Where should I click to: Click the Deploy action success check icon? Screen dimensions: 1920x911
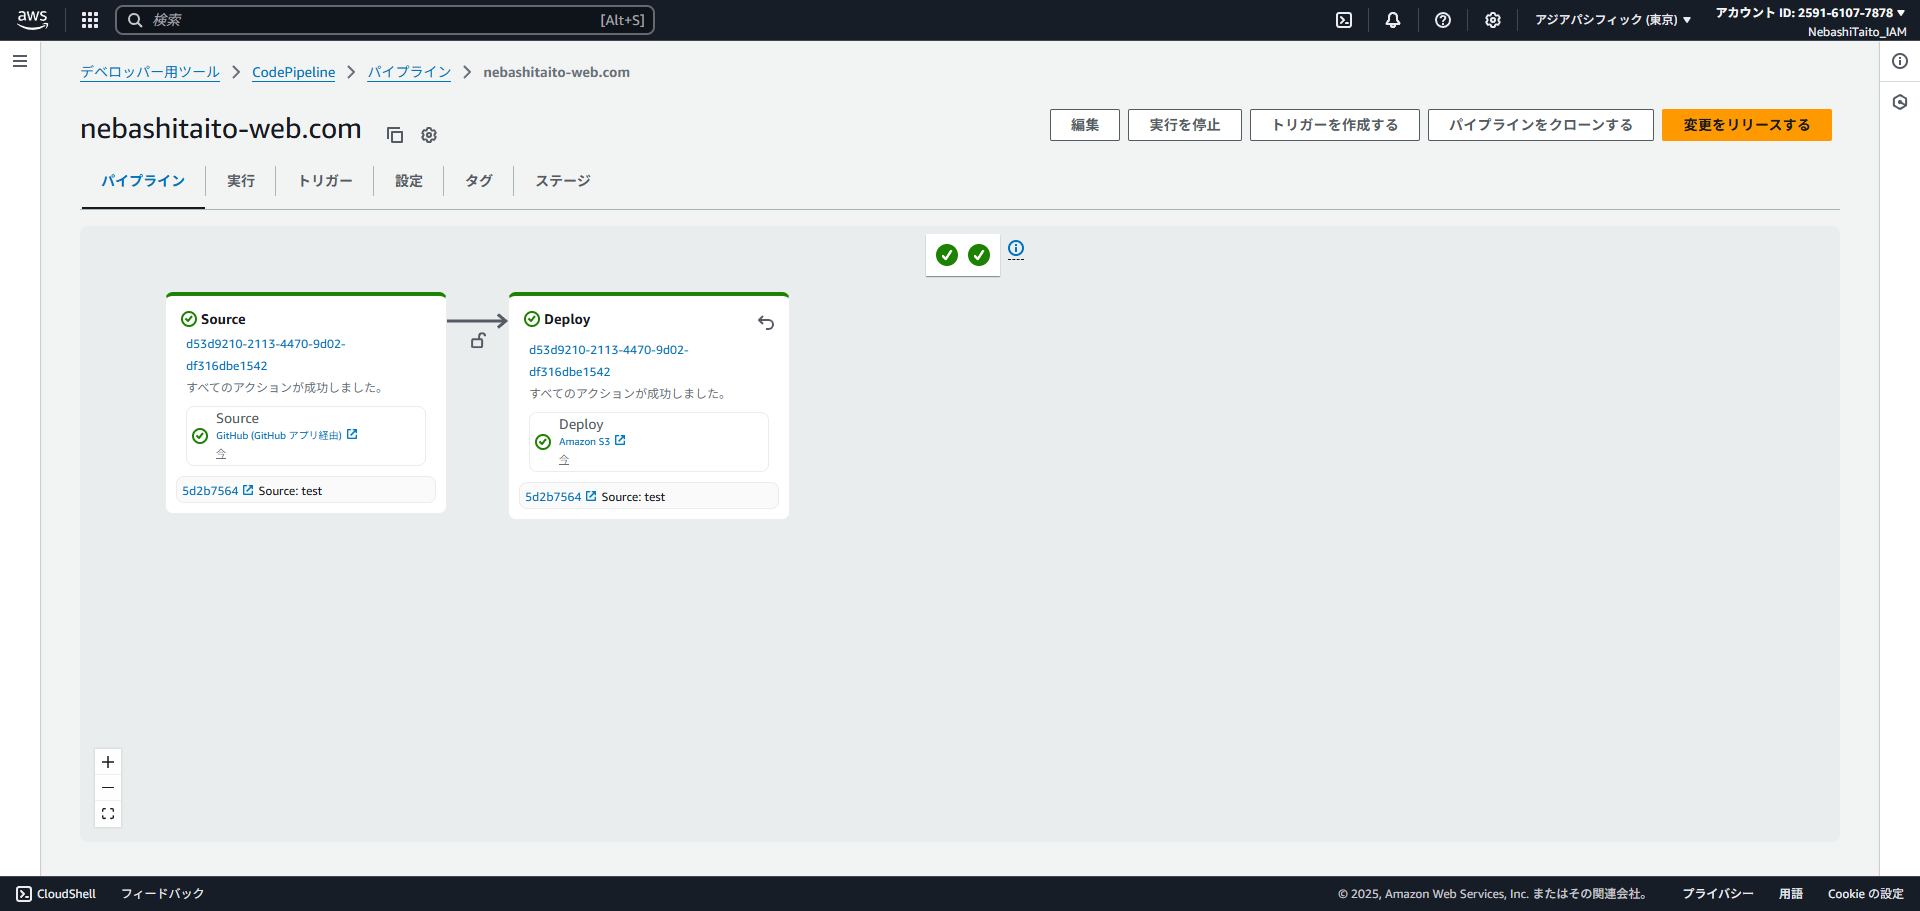pyautogui.click(x=543, y=442)
